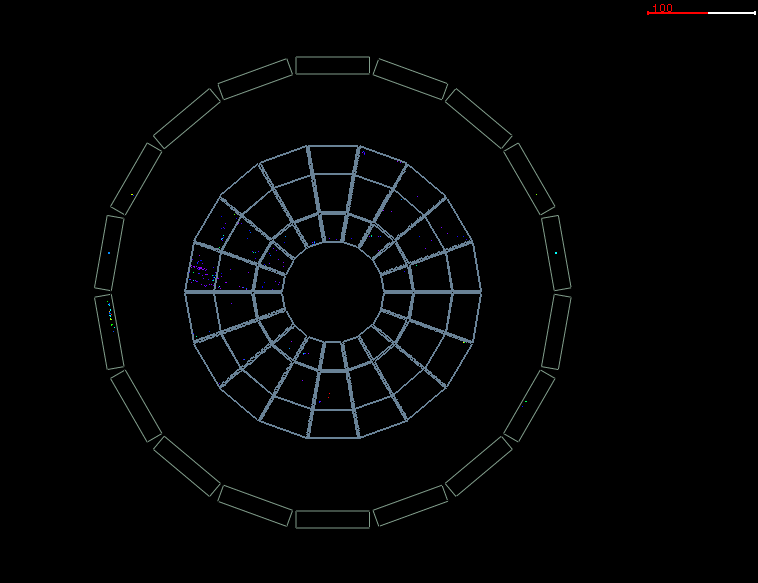Click the red "100" scale label

pyautogui.click(x=662, y=8)
